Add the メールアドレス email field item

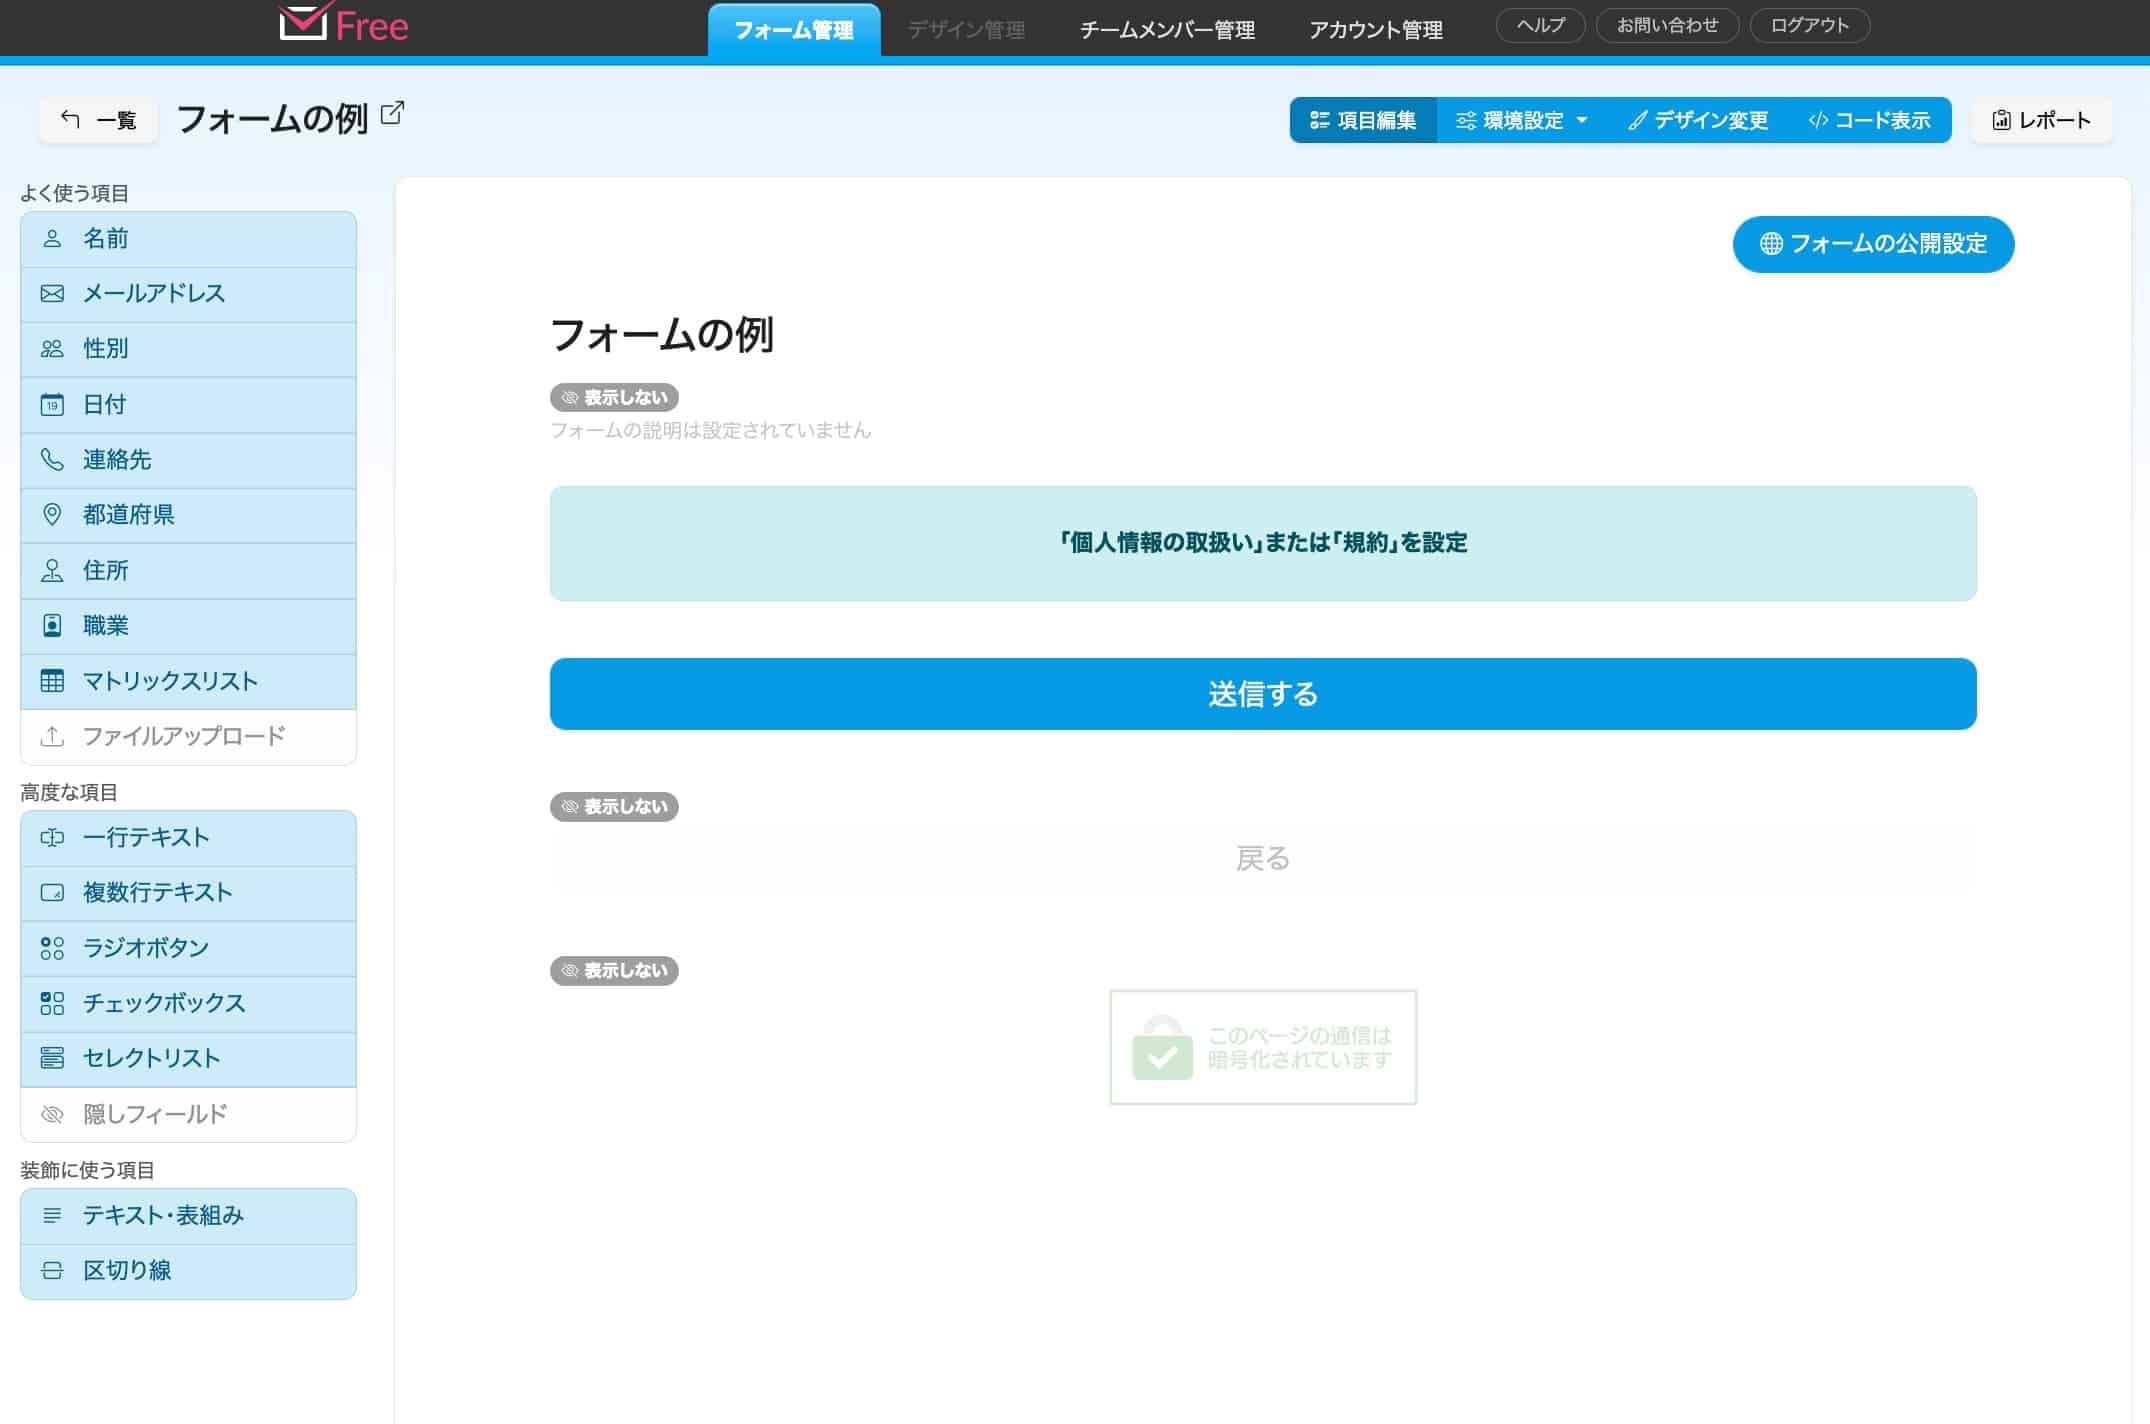coord(188,294)
